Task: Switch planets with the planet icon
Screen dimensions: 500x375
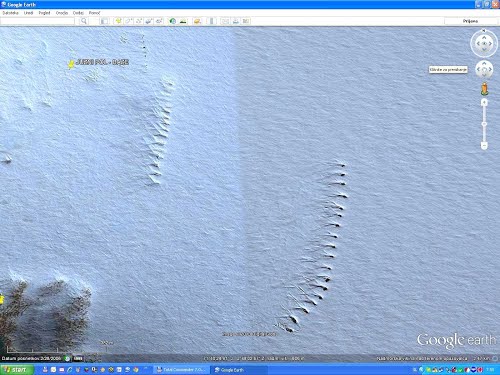Action: click(x=197, y=21)
